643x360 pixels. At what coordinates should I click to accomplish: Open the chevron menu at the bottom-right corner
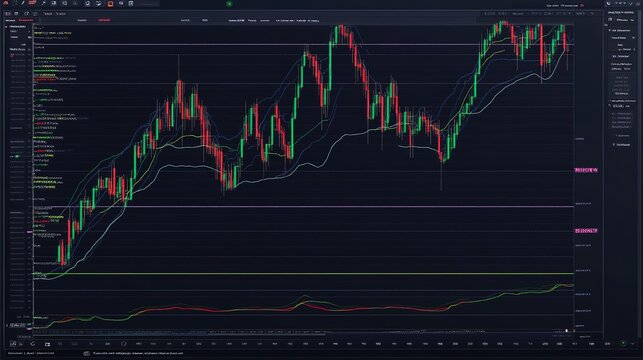pyautogui.click(x=633, y=344)
